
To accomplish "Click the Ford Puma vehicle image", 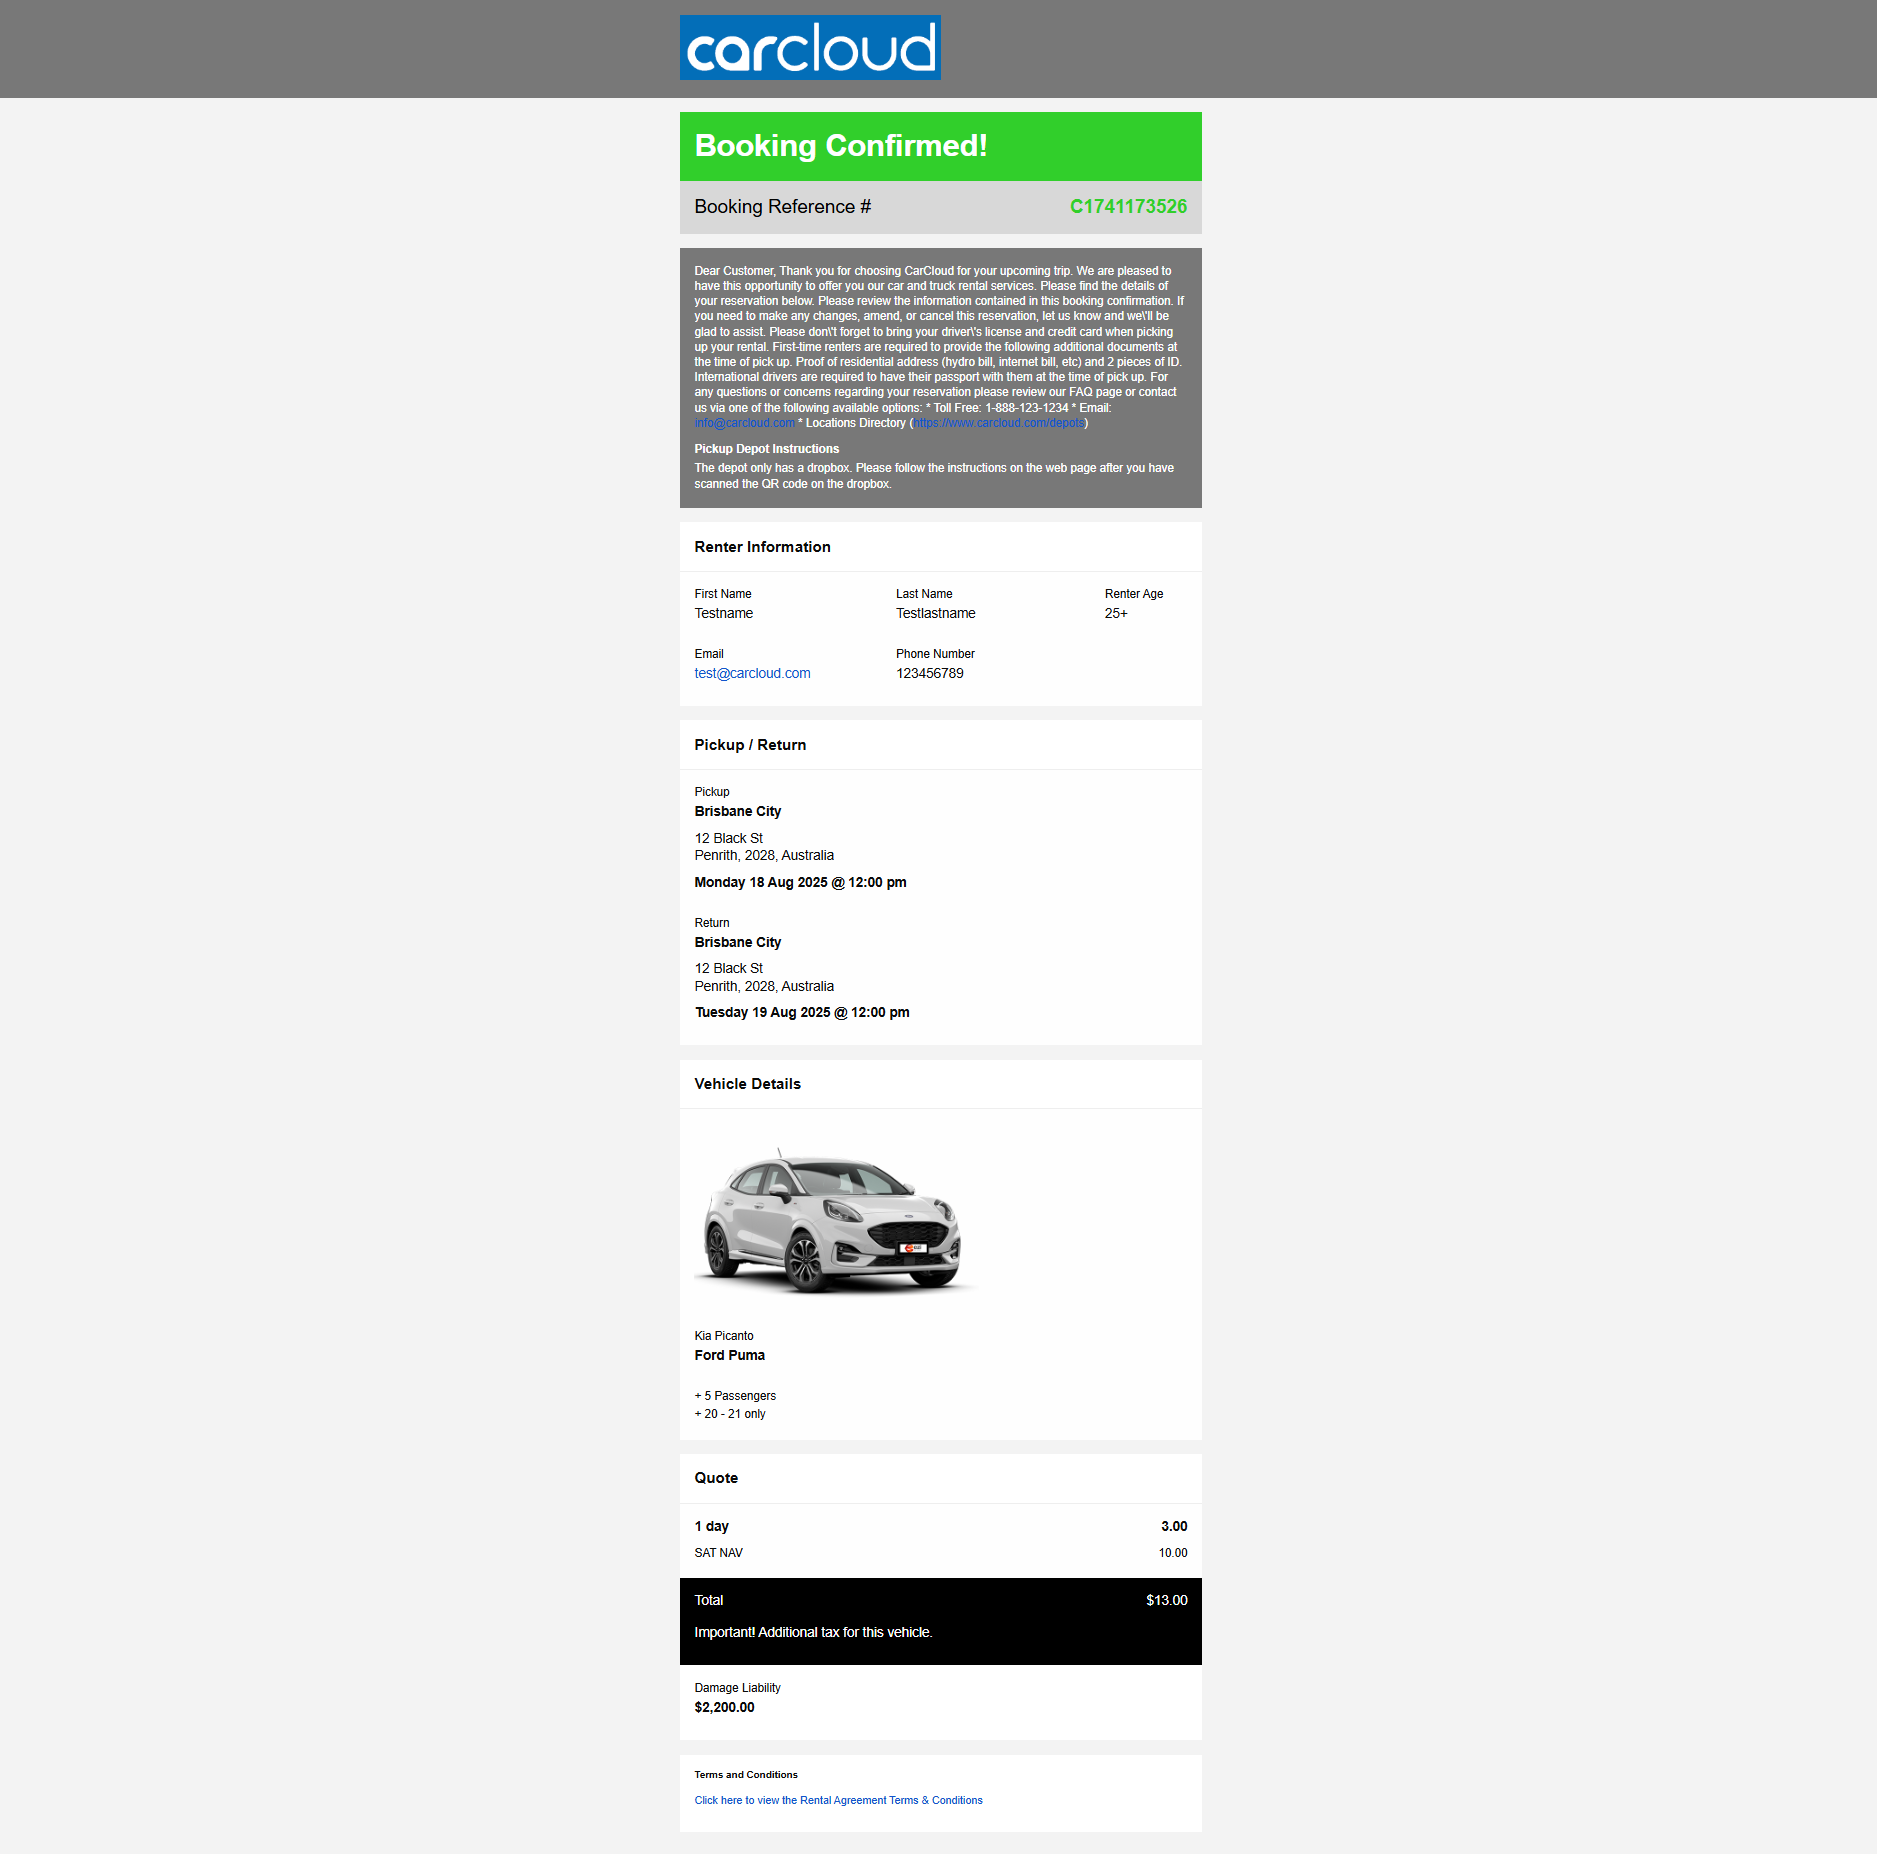I will coord(834,1221).
